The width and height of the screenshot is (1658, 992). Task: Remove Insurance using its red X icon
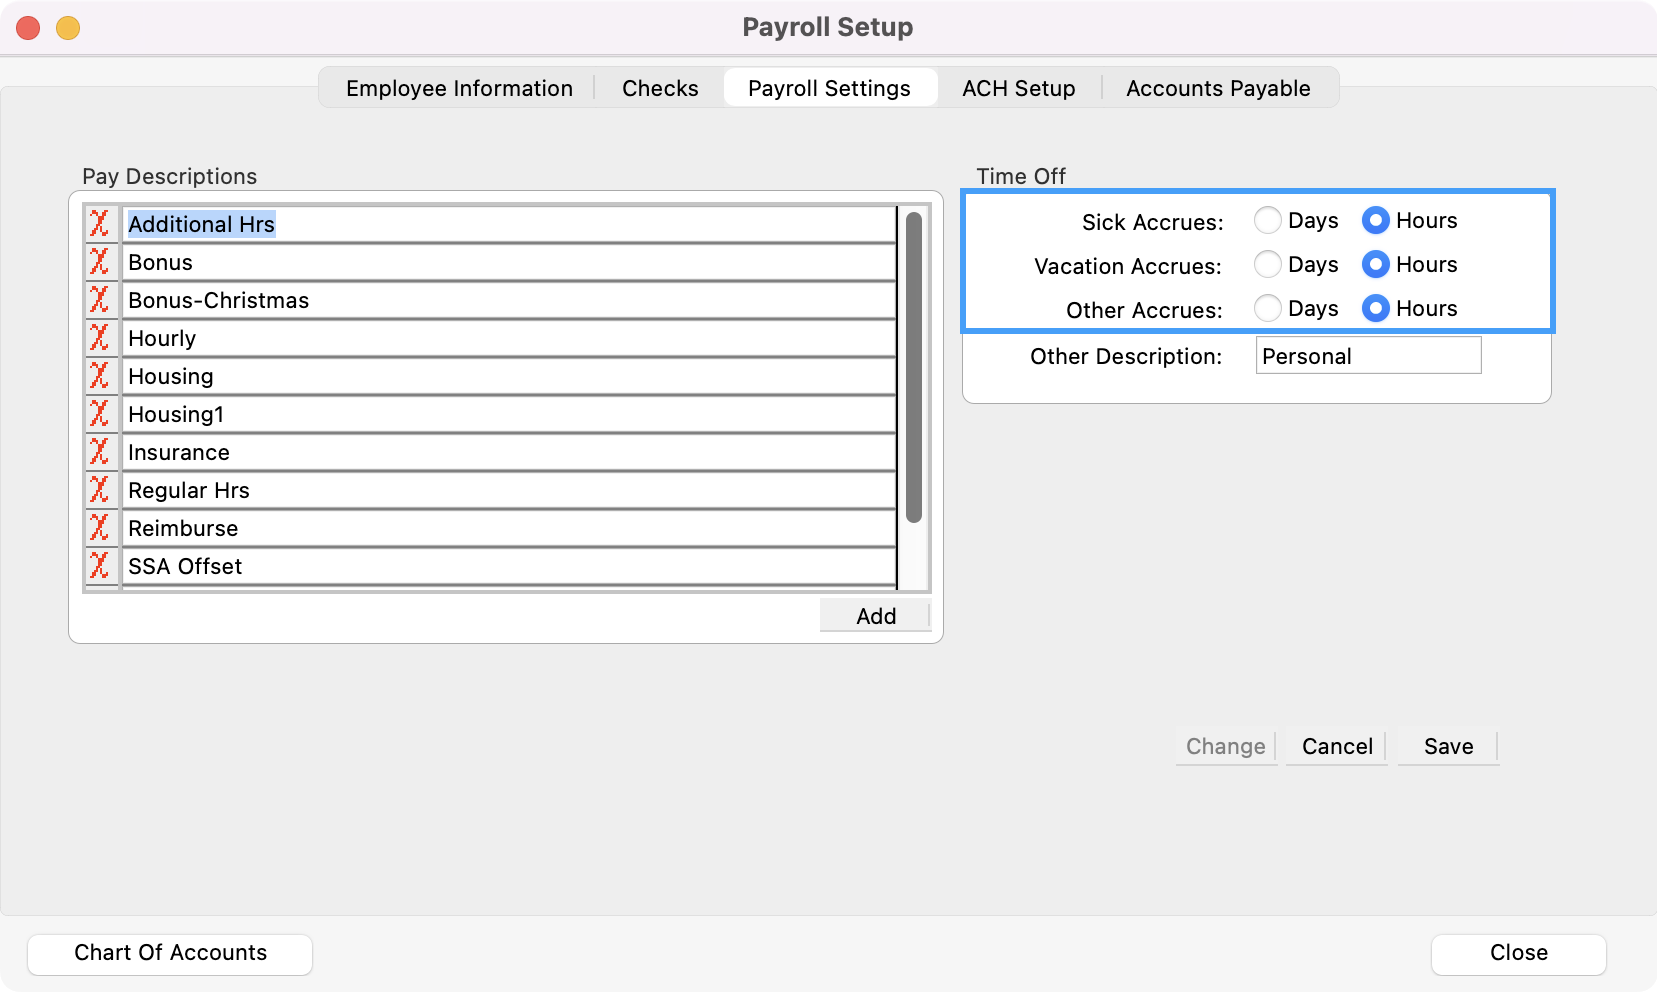coord(100,452)
